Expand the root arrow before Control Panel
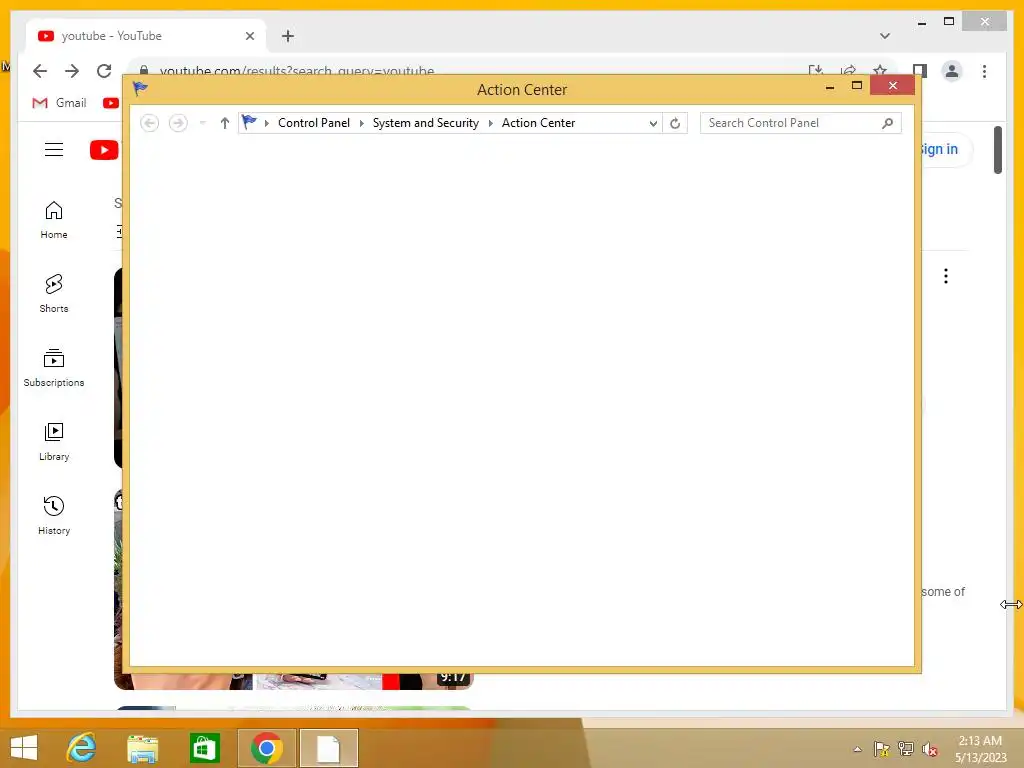 tap(267, 123)
